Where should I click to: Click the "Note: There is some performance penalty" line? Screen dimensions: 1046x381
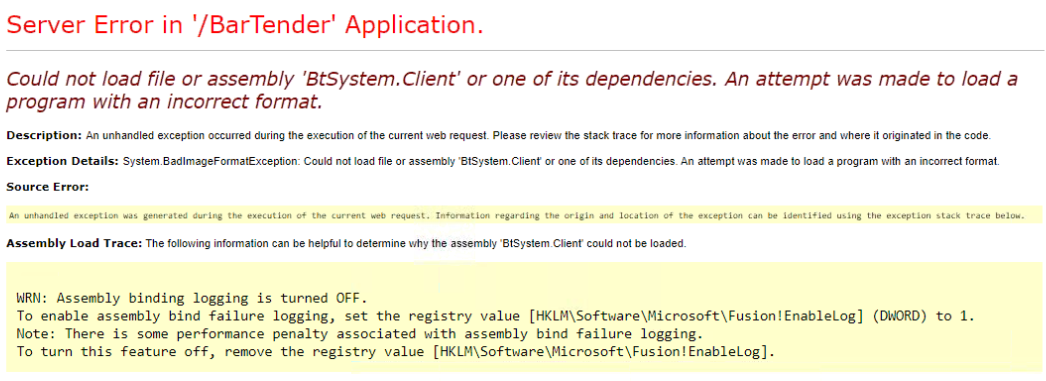(361, 334)
